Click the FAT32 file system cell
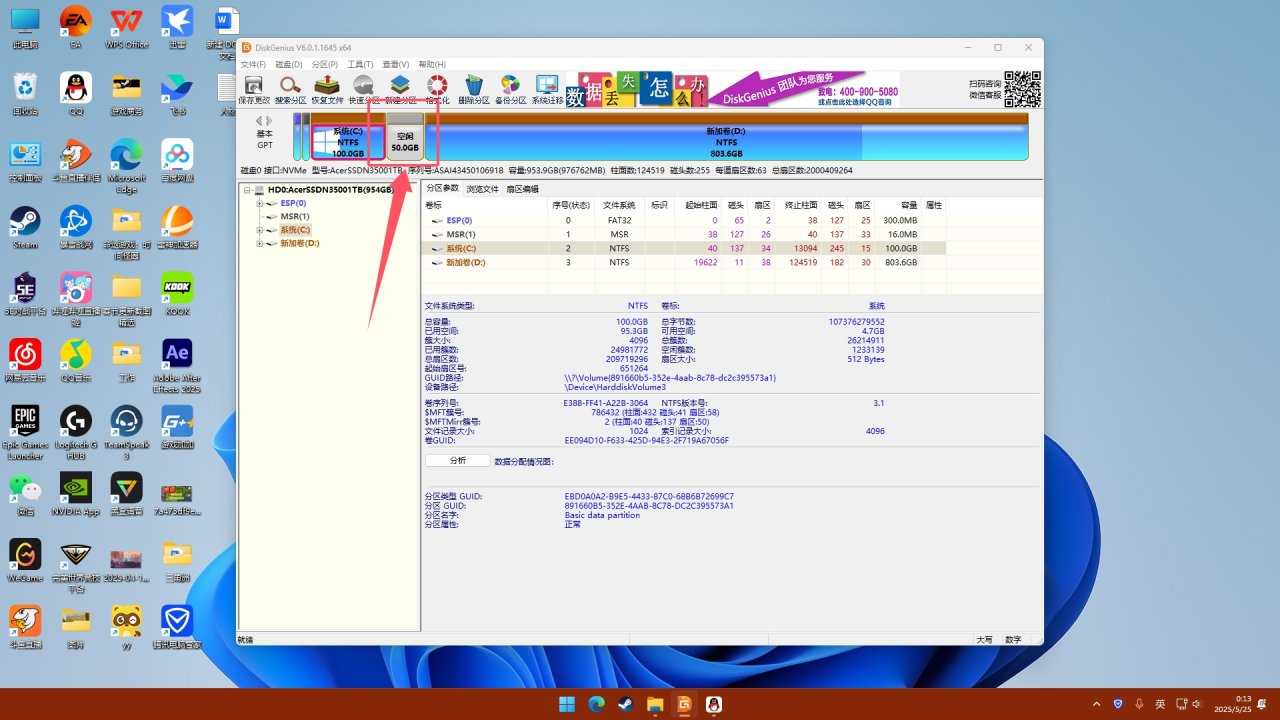The image size is (1280, 720). pyautogui.click(x=619, y=220)
